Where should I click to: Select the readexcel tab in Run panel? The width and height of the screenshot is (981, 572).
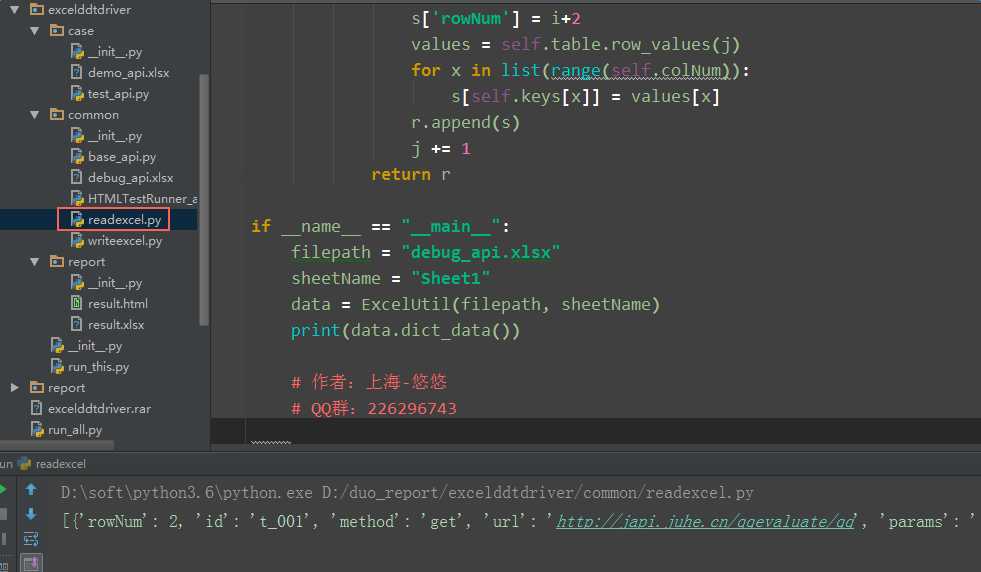point(53,464)
